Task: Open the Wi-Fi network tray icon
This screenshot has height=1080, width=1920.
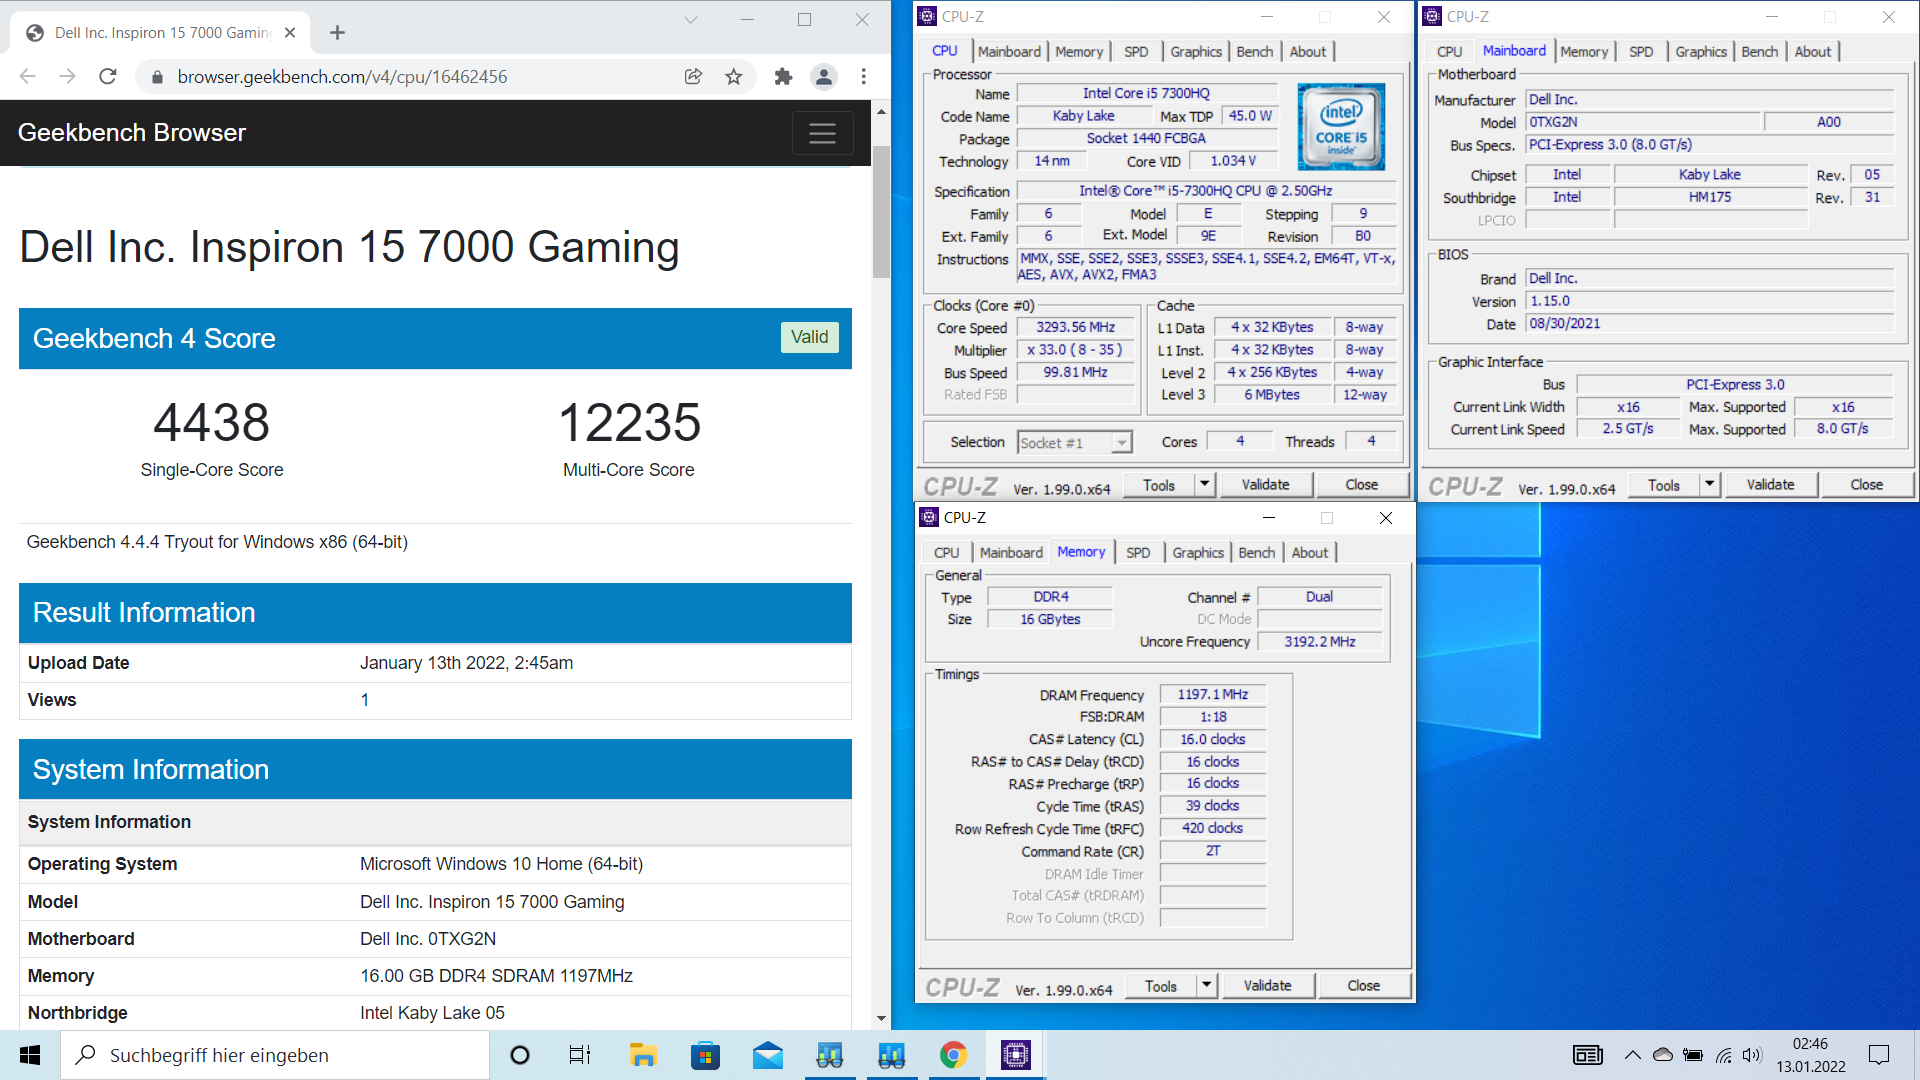Action: tap(1723, 1055)
